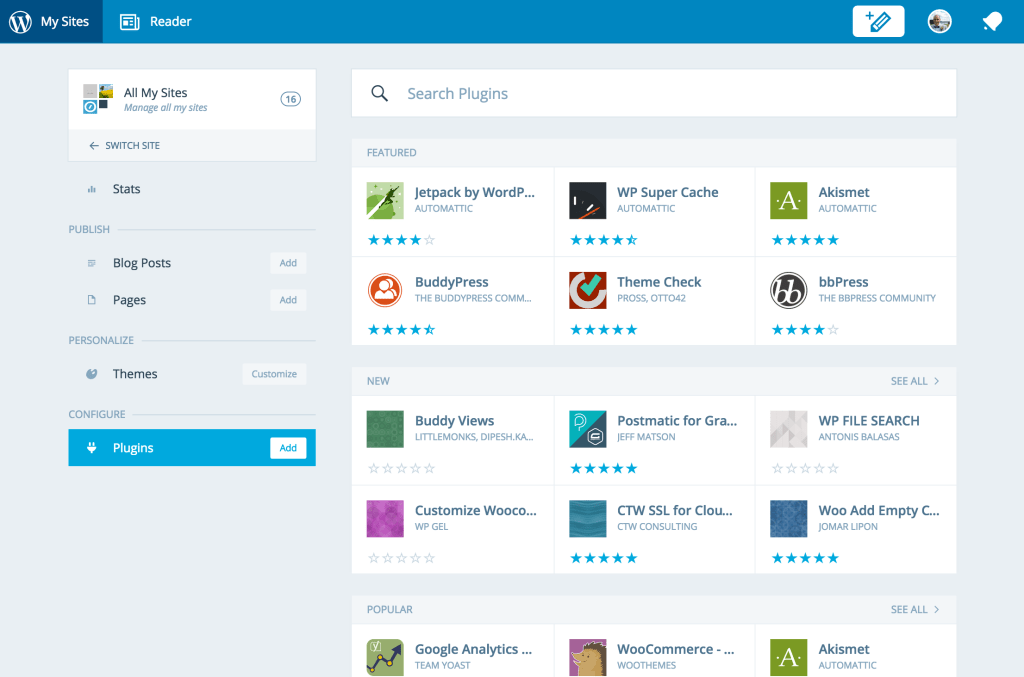Click the Buddy Views title
Screen dimensions: 1024x677
455,421
